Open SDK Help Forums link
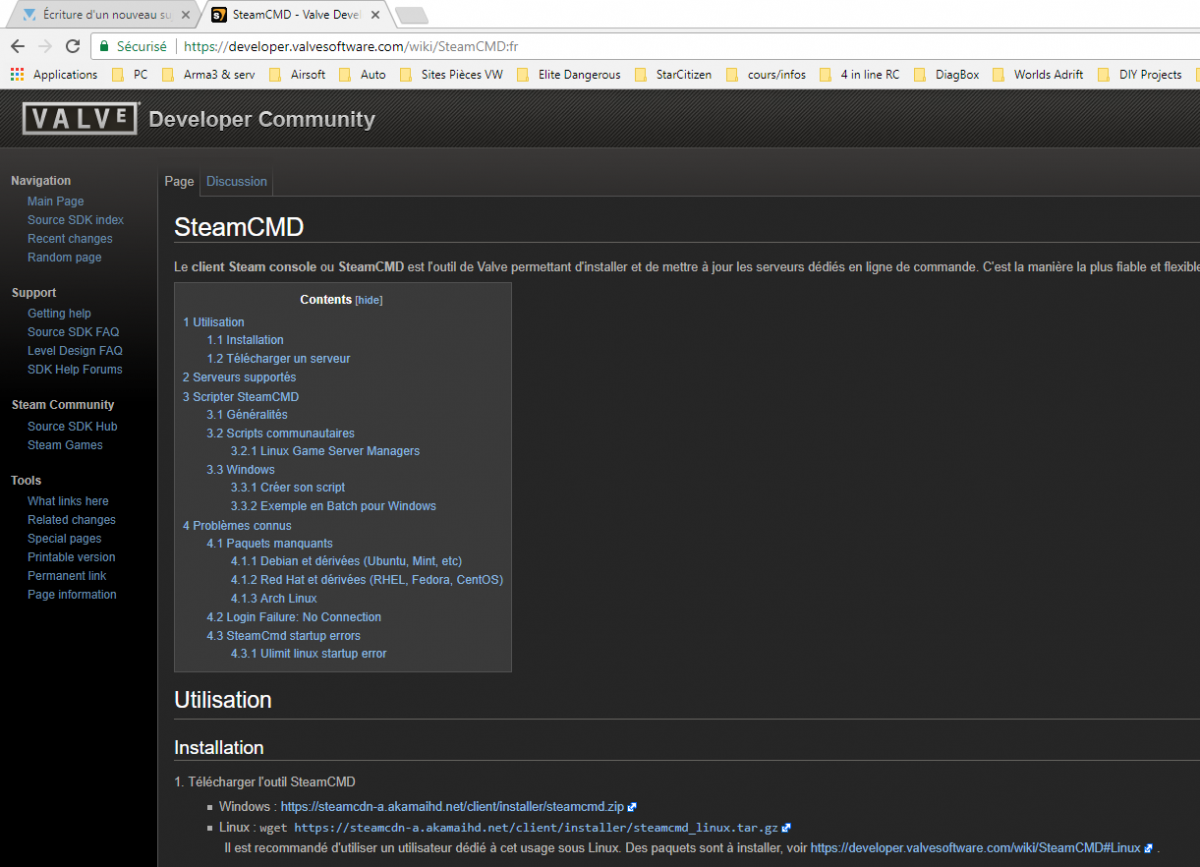The image size is (1200, 867). coord(75,369)
